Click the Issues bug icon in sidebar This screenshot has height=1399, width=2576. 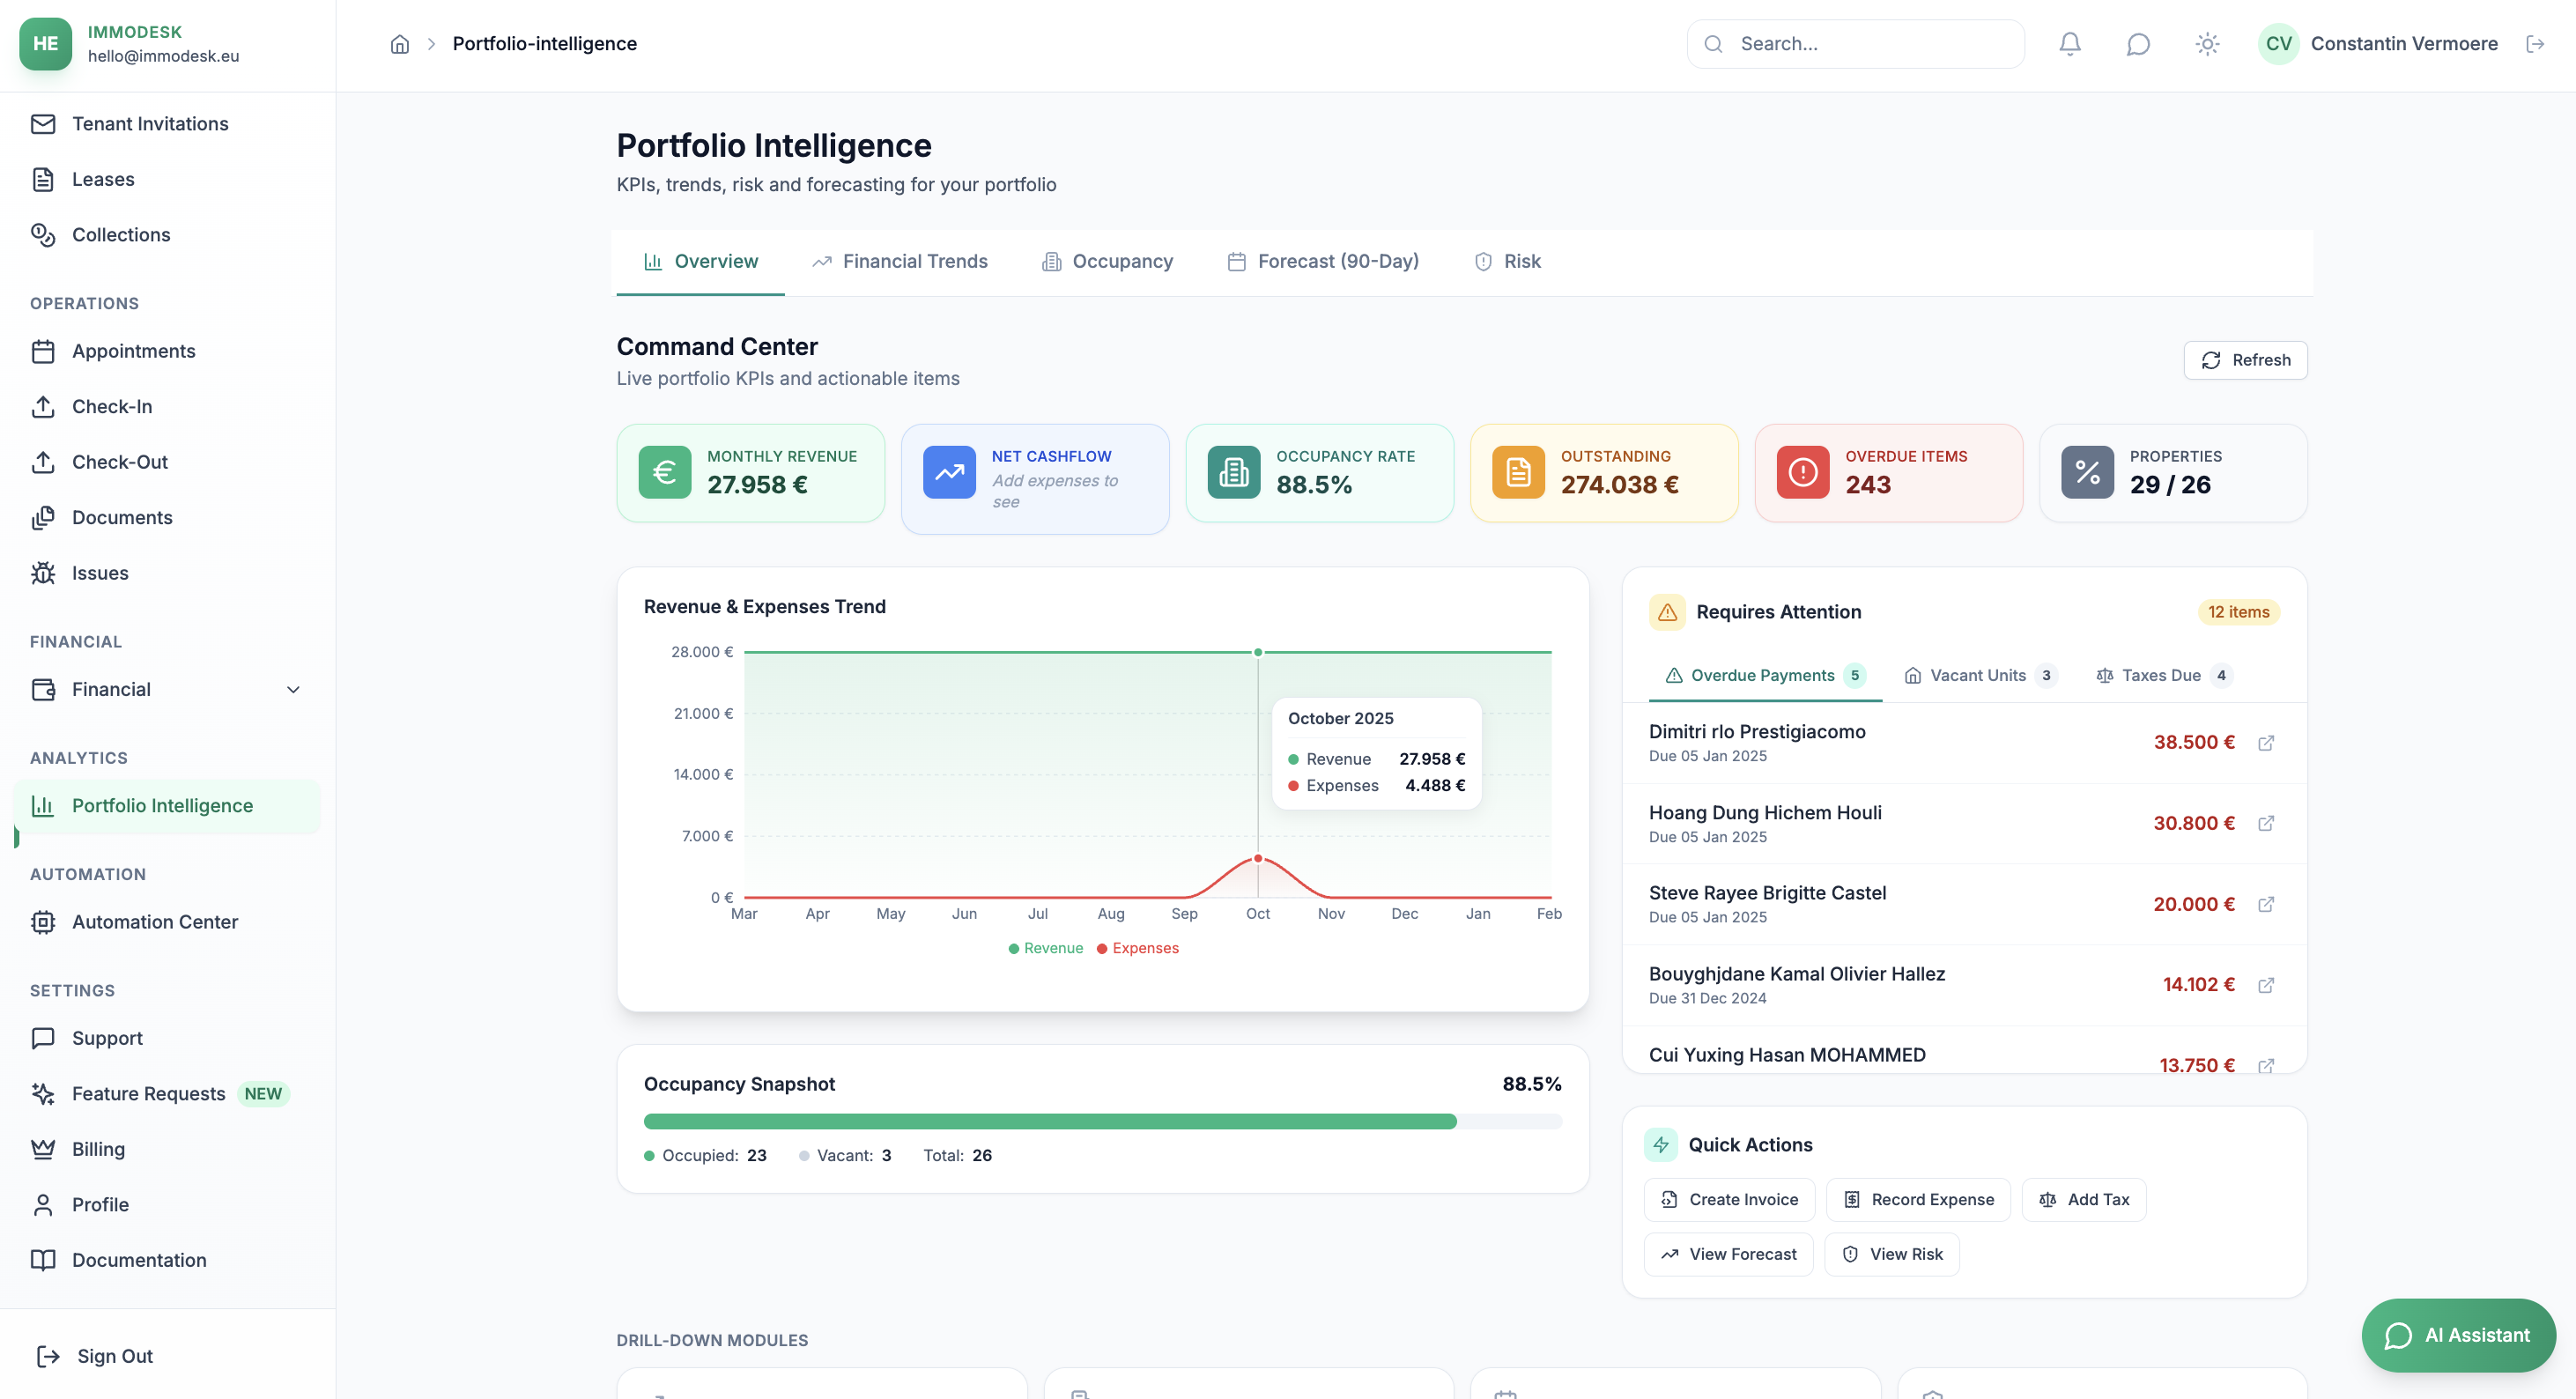[x=44, y=573]
